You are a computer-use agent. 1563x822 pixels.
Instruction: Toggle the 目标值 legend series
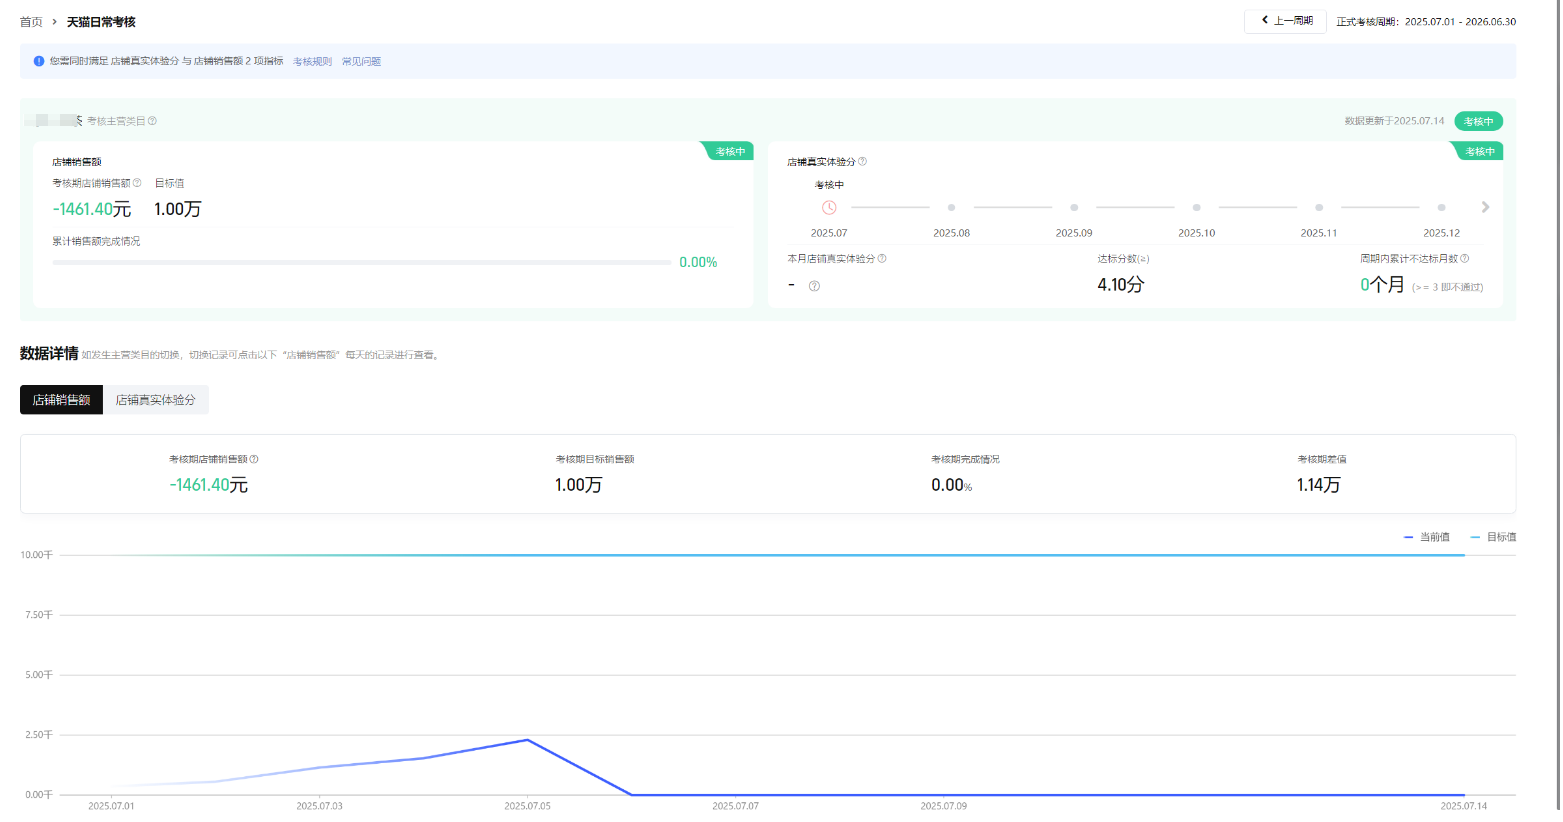1493,537
